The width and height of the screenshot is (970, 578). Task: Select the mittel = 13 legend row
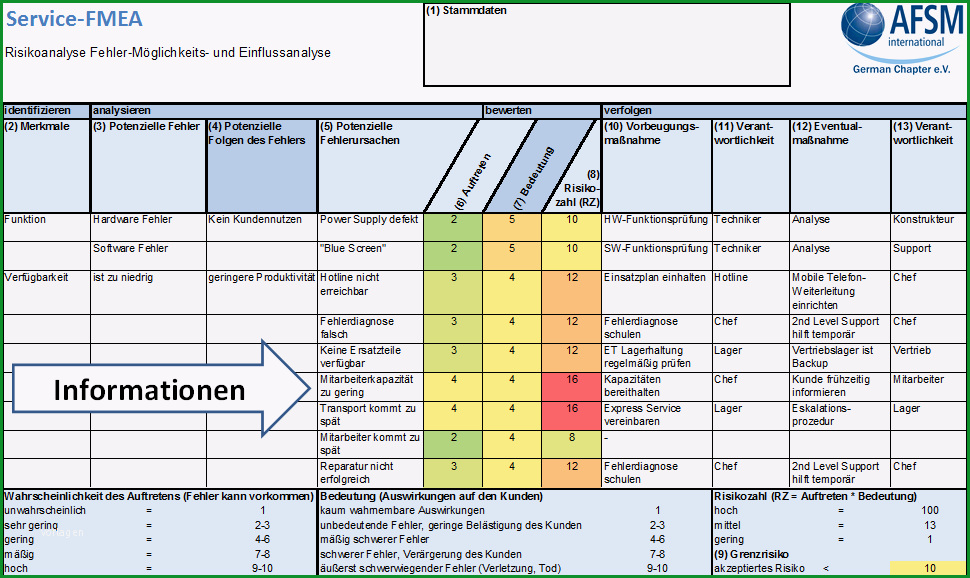click(839, 525)
